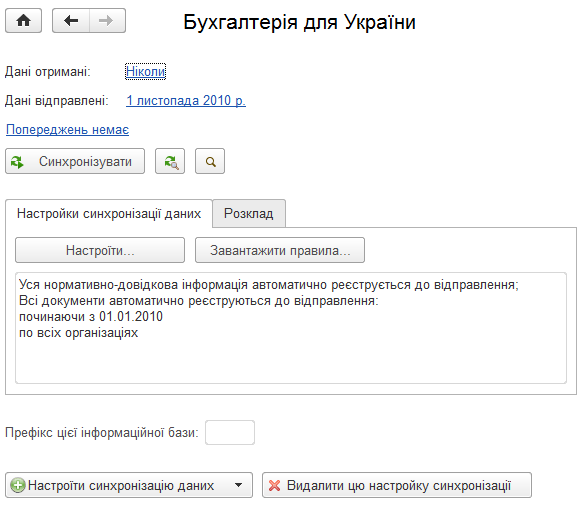This screenshot has width=584, height=509.
Task: Click the Дані отримані: label
Action: tap(48, 71)
